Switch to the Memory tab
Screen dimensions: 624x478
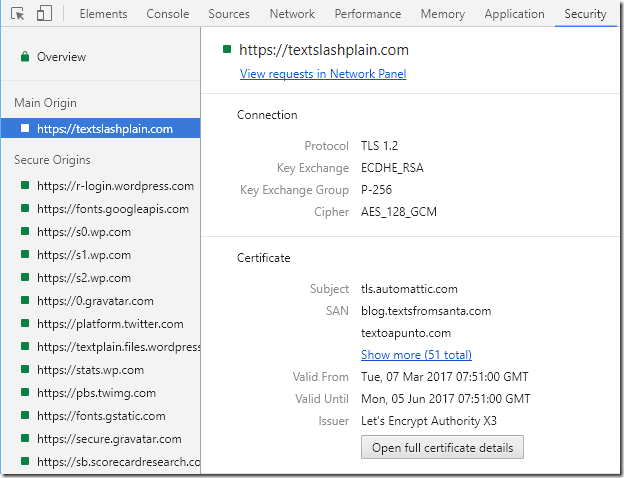tap(443, 14)
